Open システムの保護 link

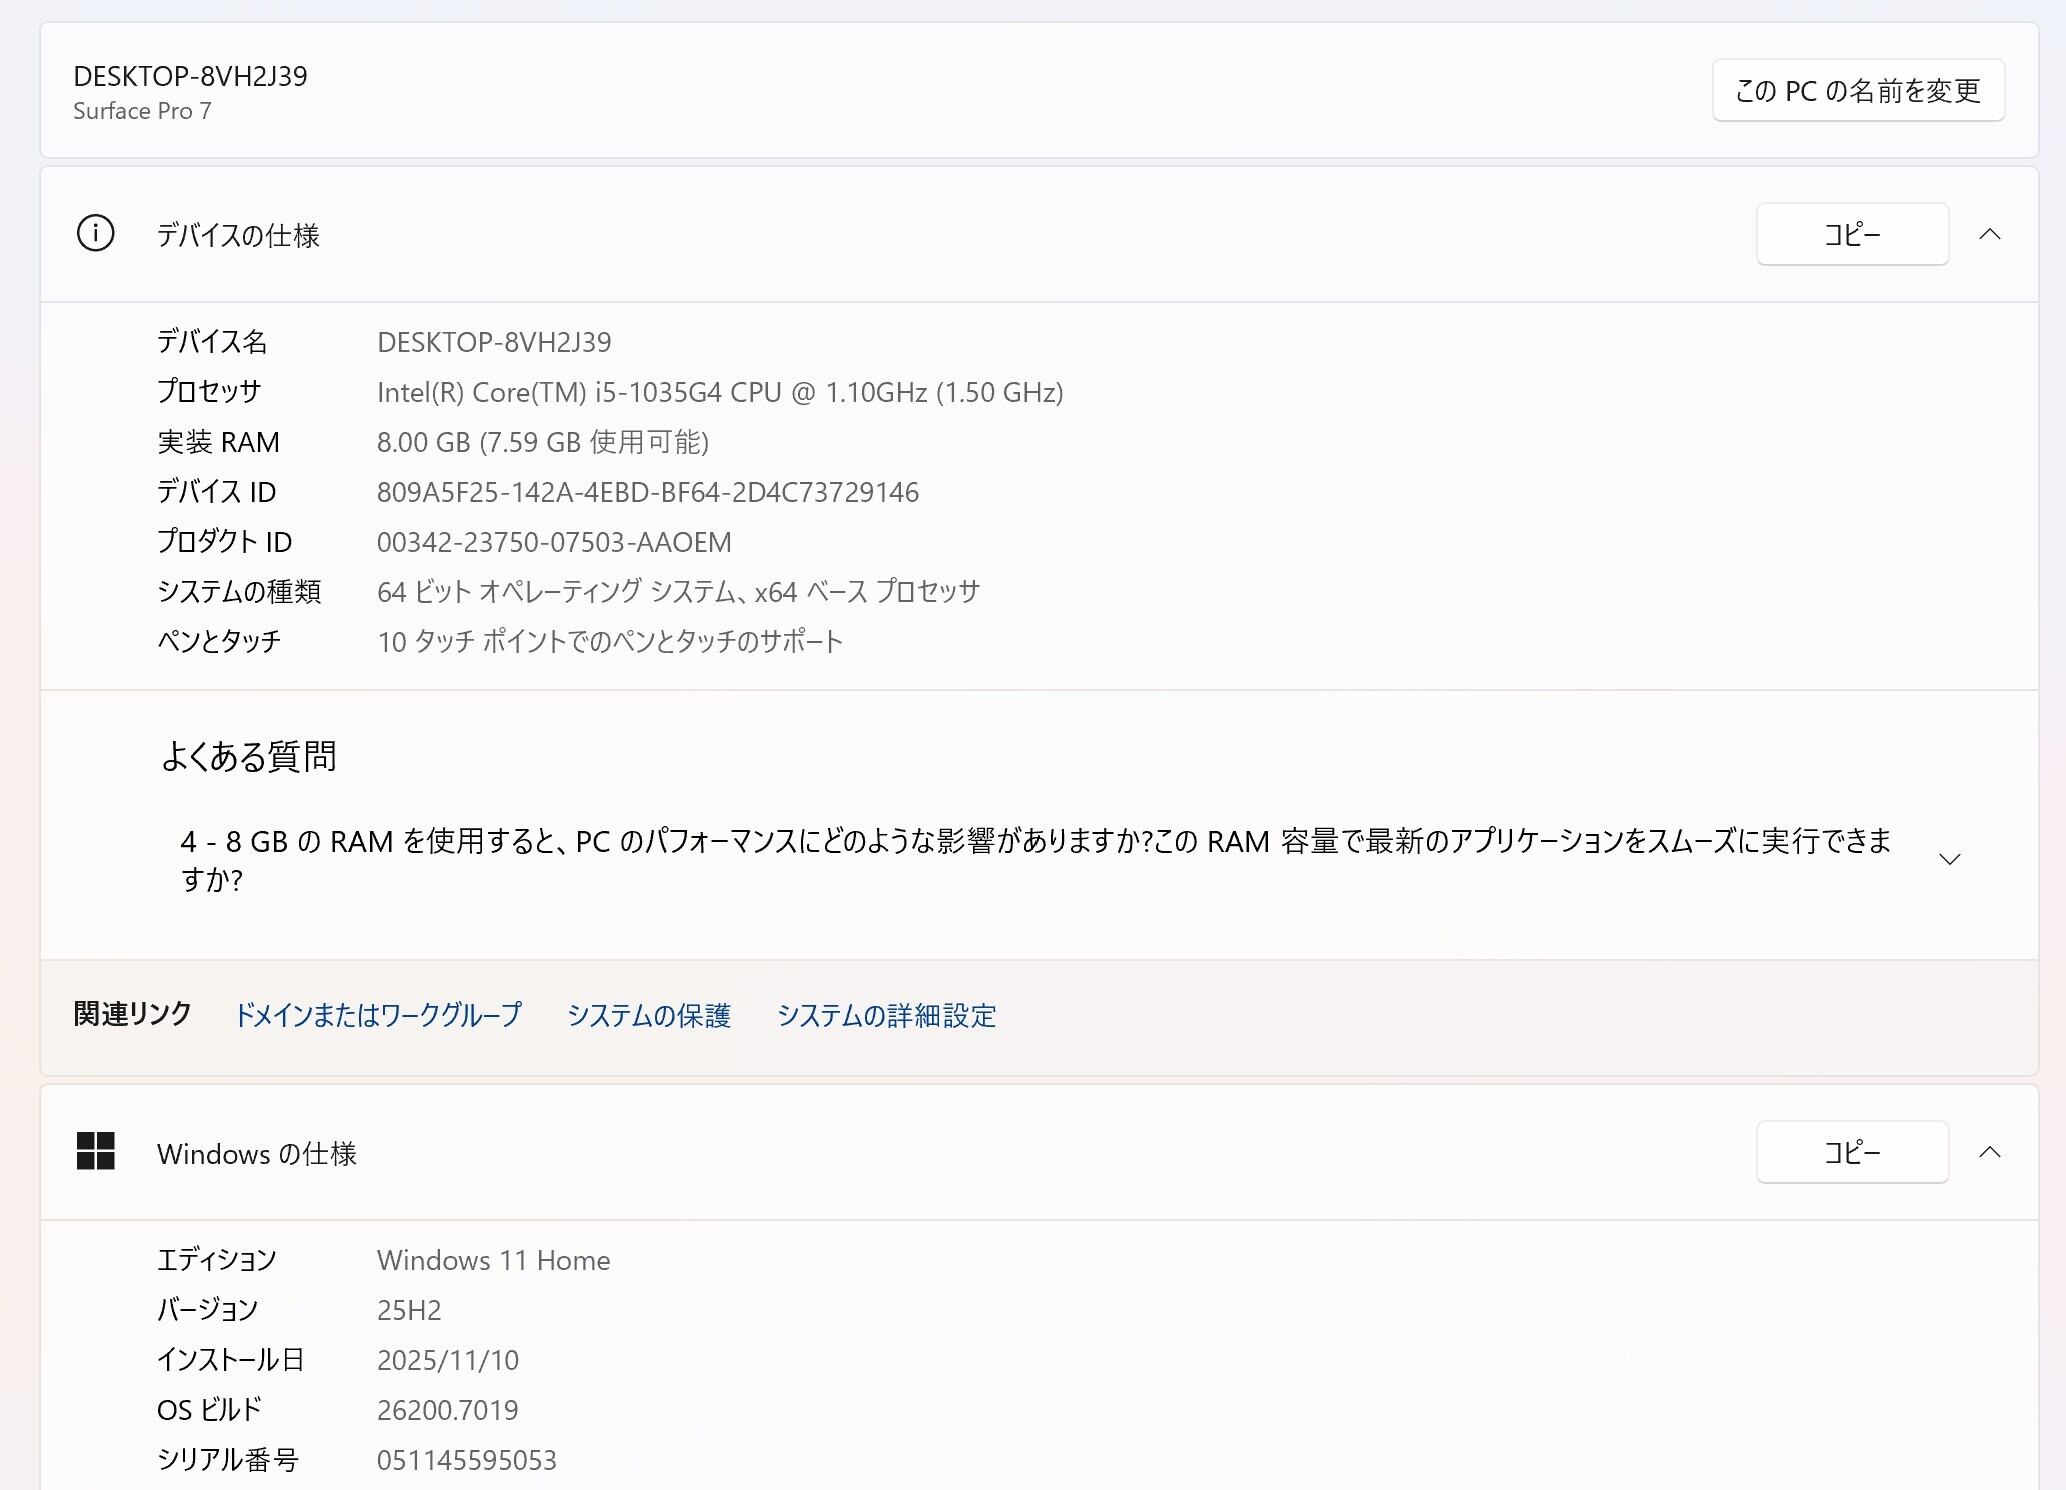tap(648, 1015)
